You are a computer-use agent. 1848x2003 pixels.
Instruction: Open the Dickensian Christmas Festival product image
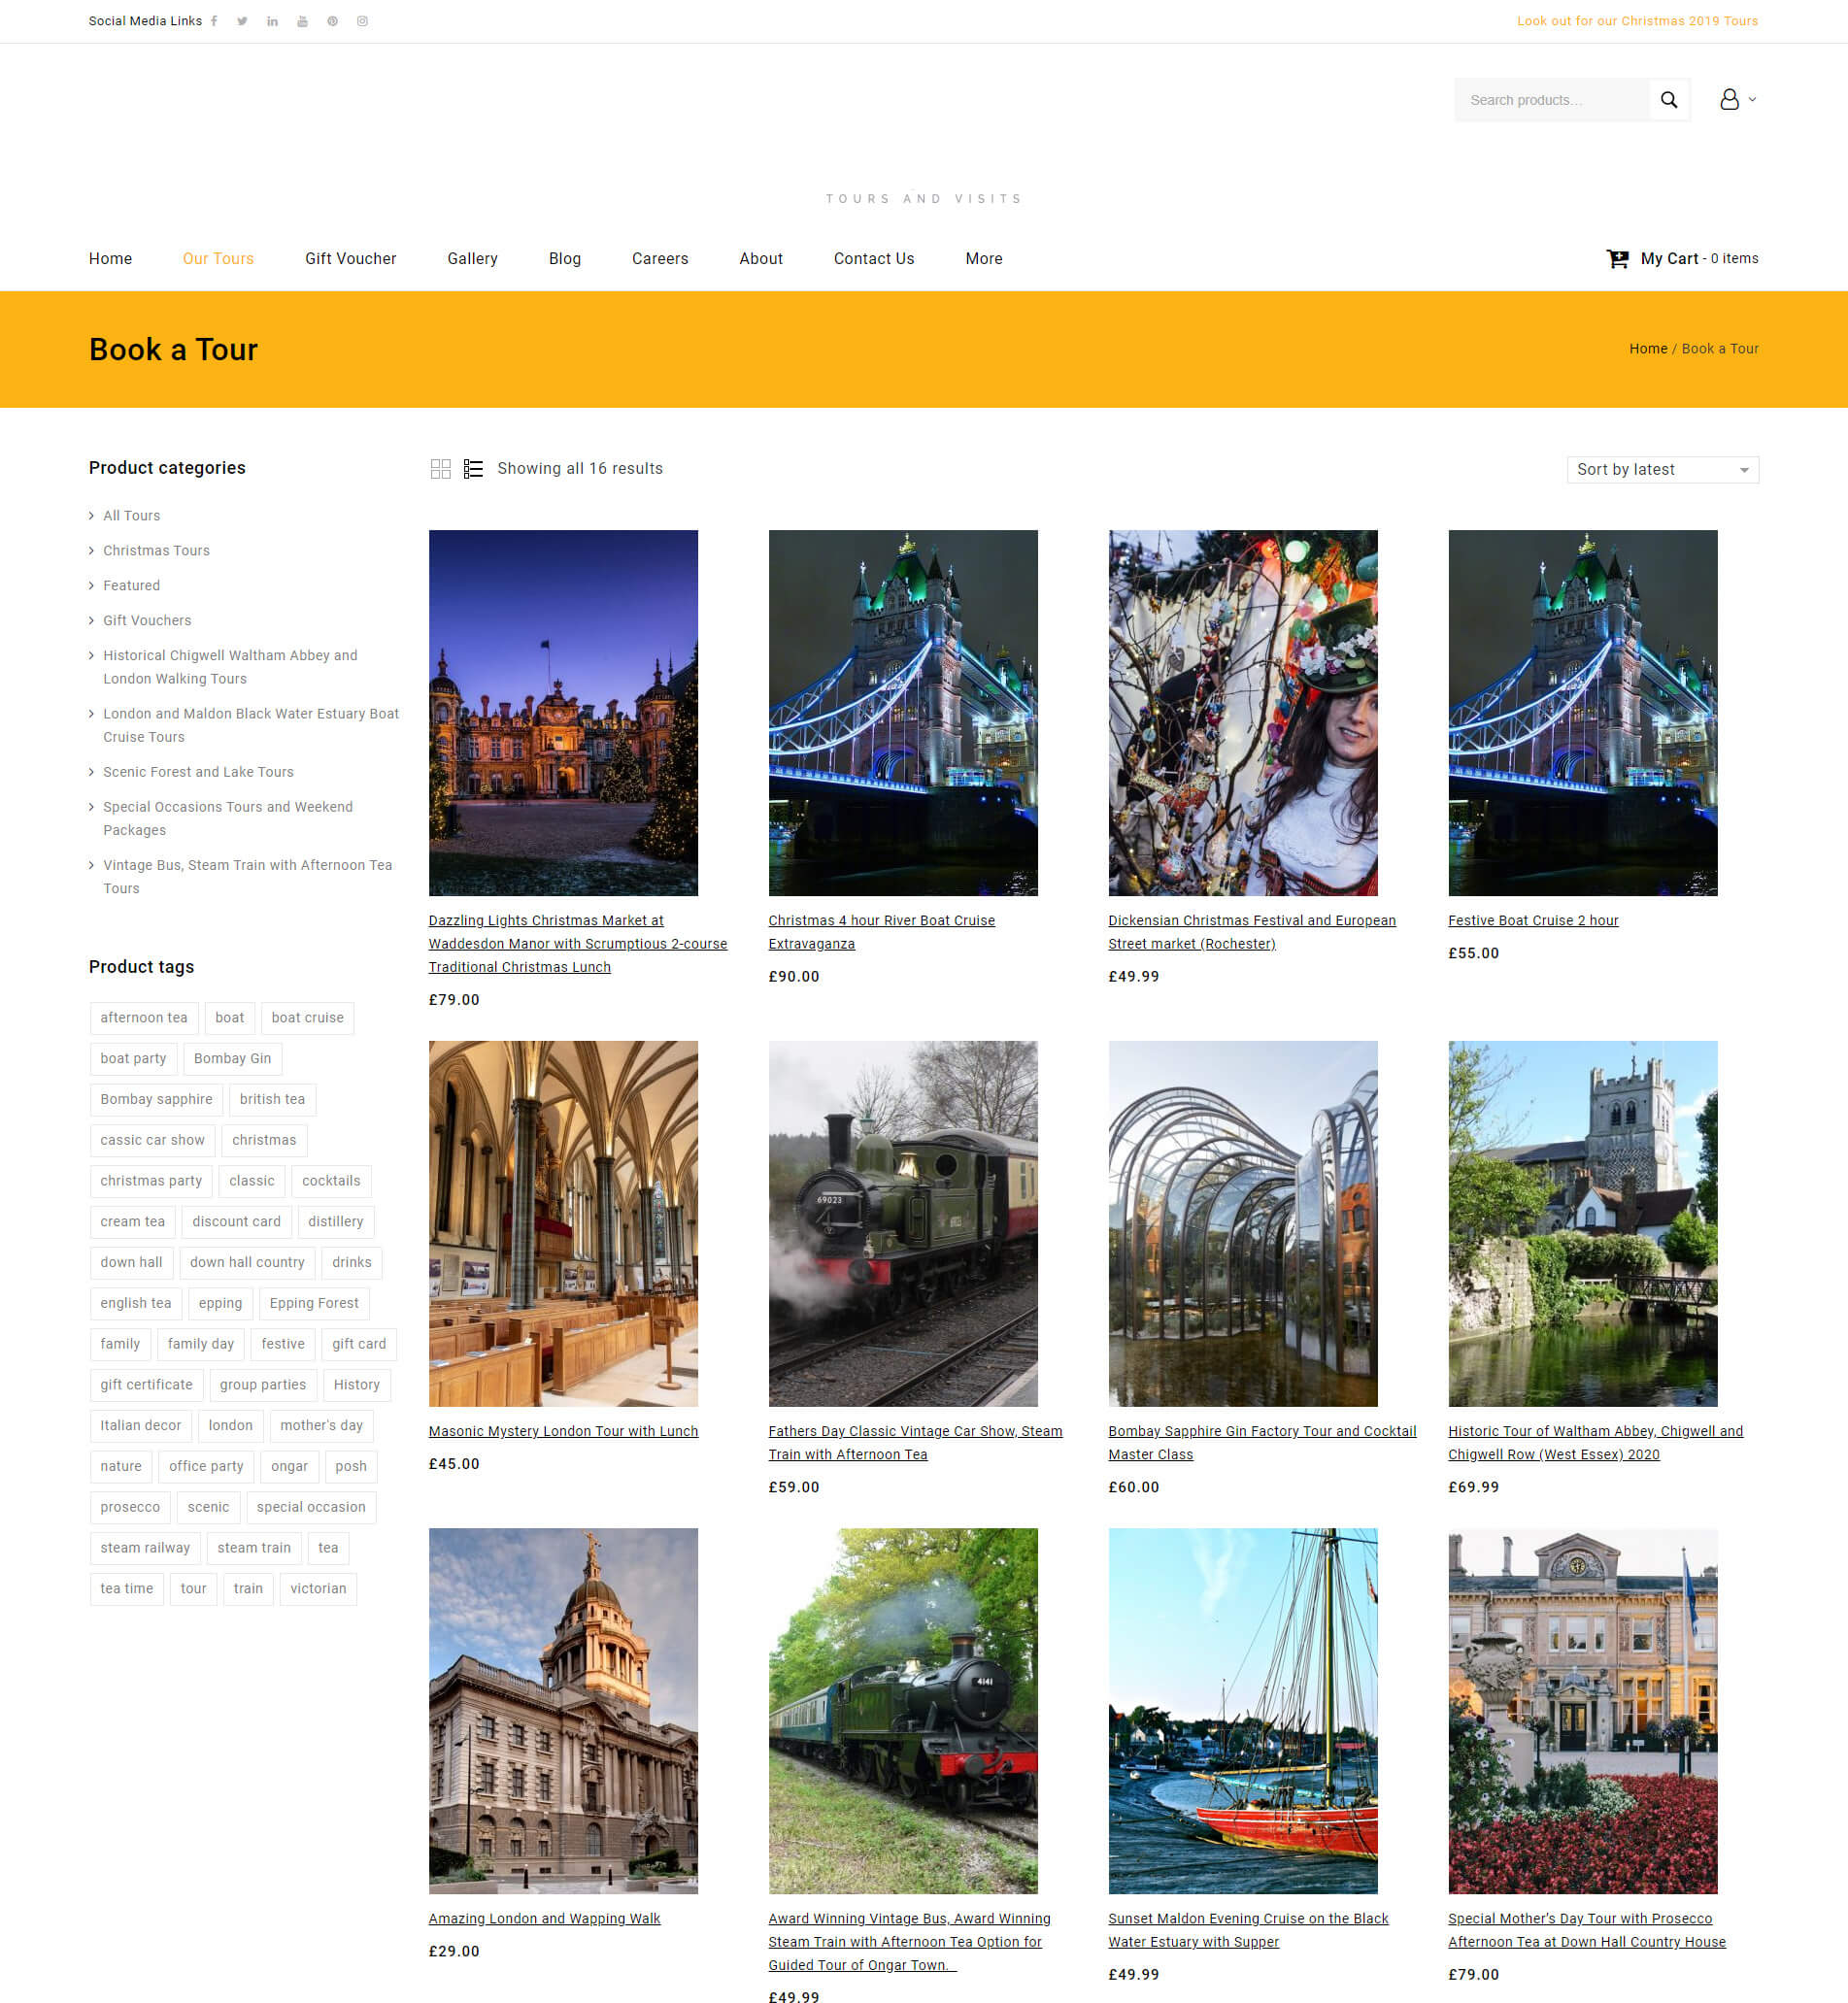coord(1243,713)
